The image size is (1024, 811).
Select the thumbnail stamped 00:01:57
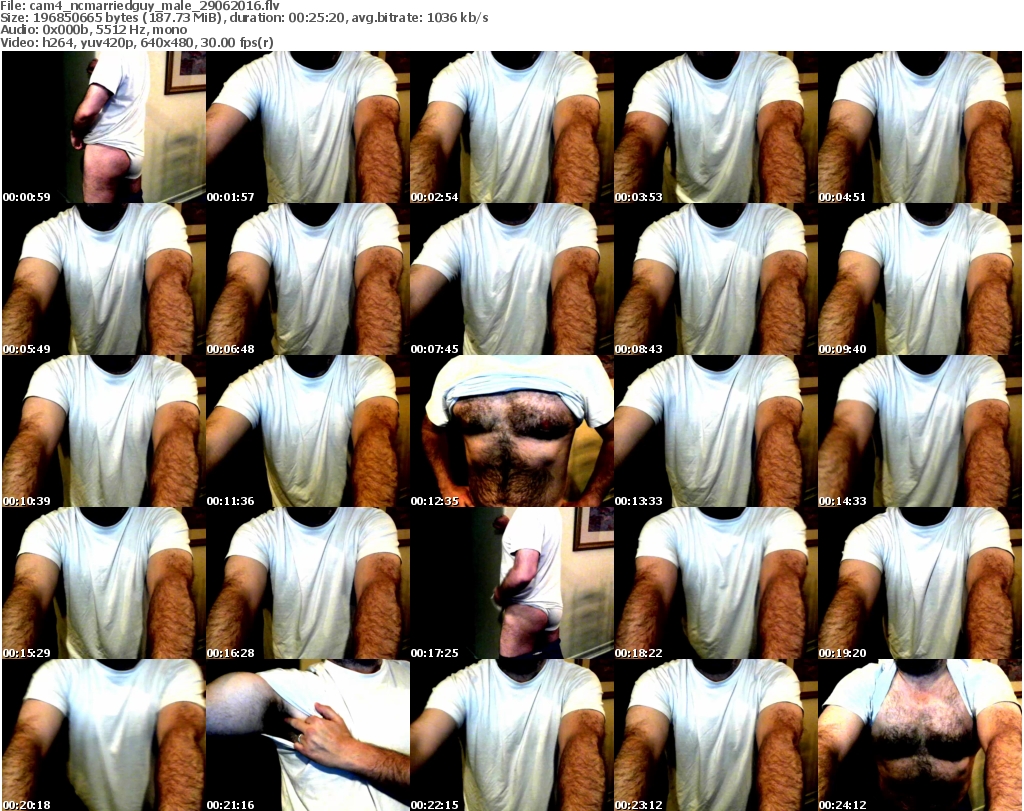tap(308, 127)
